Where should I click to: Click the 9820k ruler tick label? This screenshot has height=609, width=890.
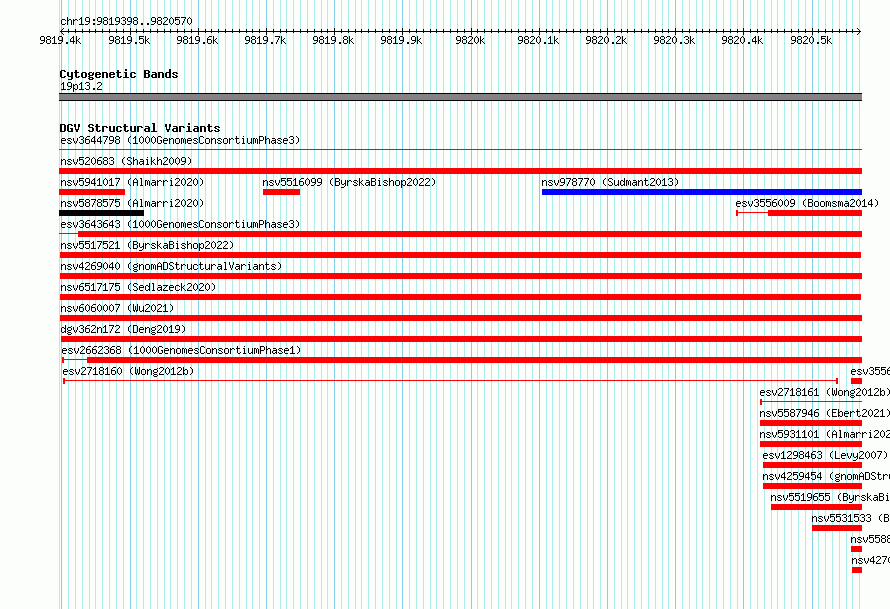(x=470, y=40)
